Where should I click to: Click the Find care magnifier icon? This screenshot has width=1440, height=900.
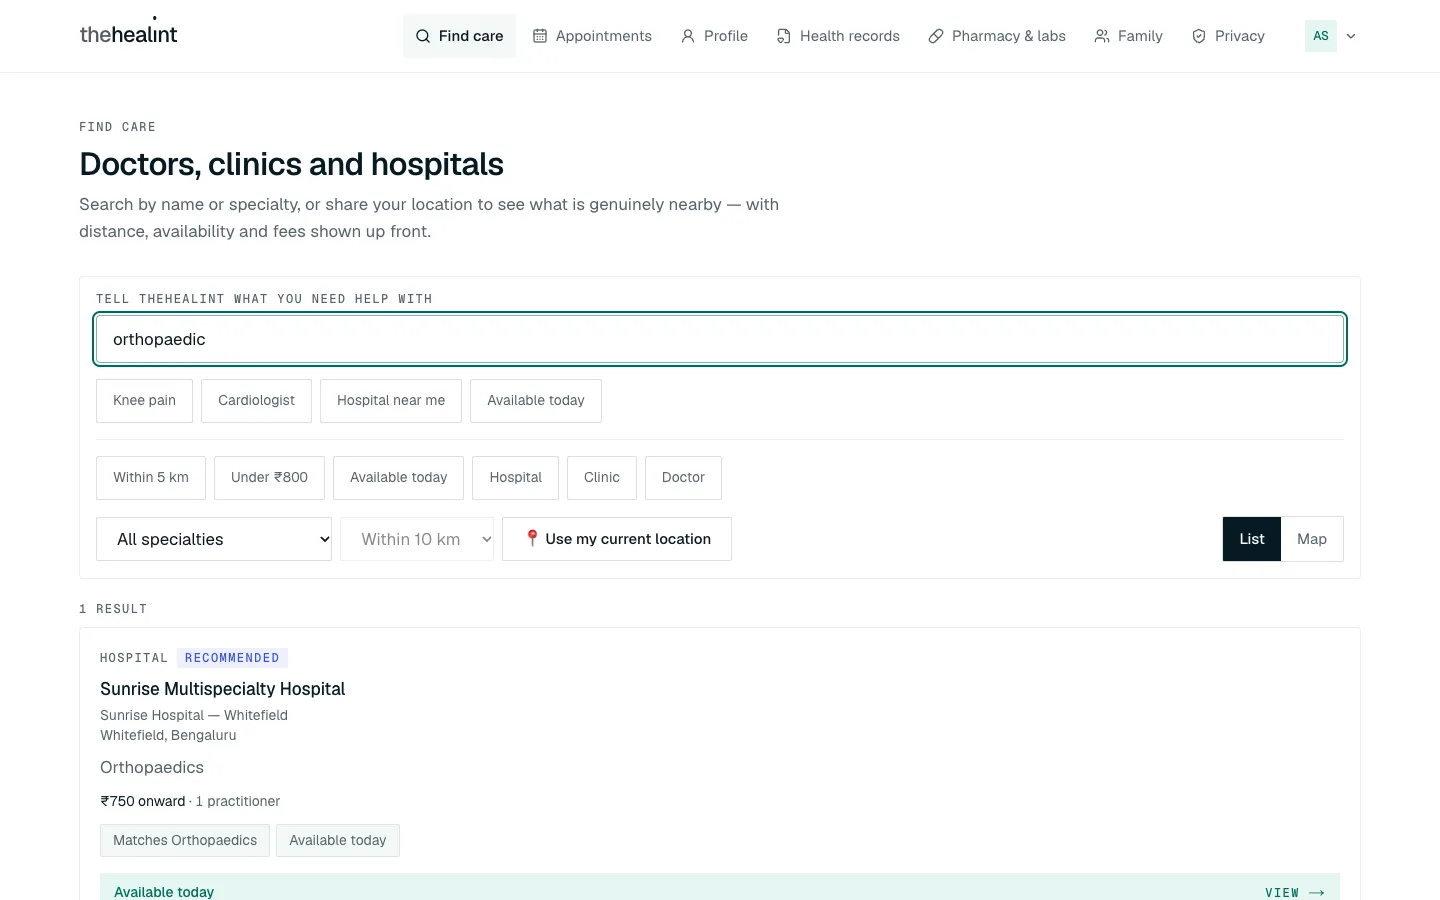(423, 36)
